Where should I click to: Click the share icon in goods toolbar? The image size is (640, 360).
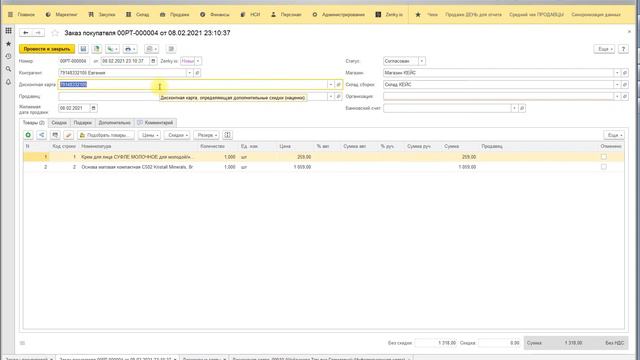coord(42,135)
